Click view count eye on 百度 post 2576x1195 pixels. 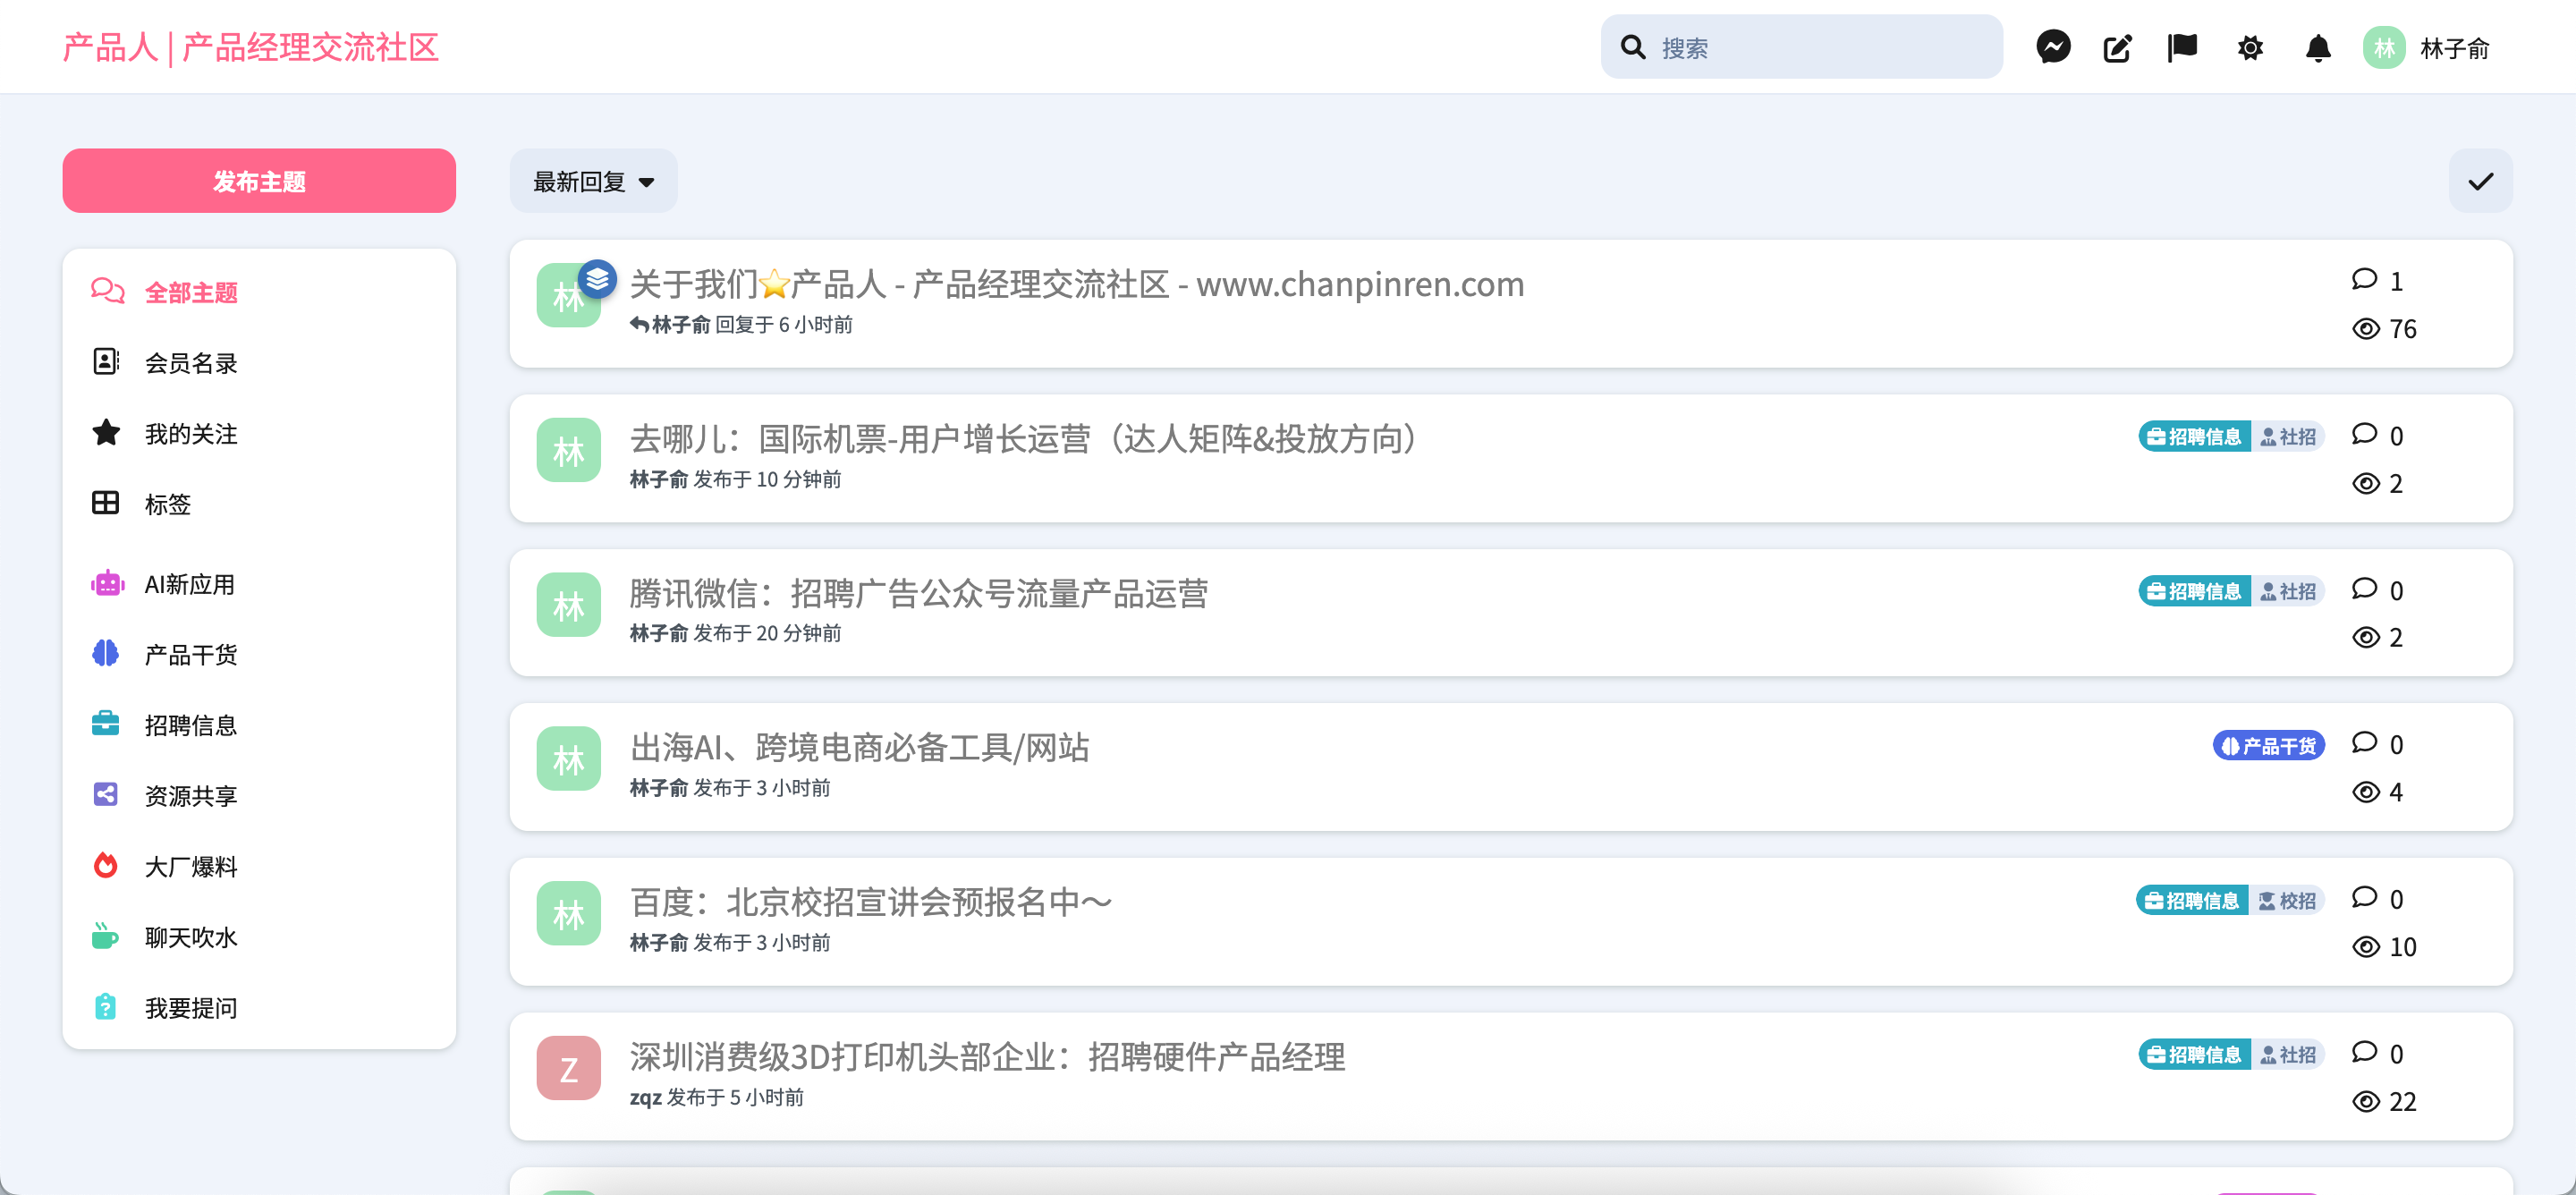click(2365, 947)
